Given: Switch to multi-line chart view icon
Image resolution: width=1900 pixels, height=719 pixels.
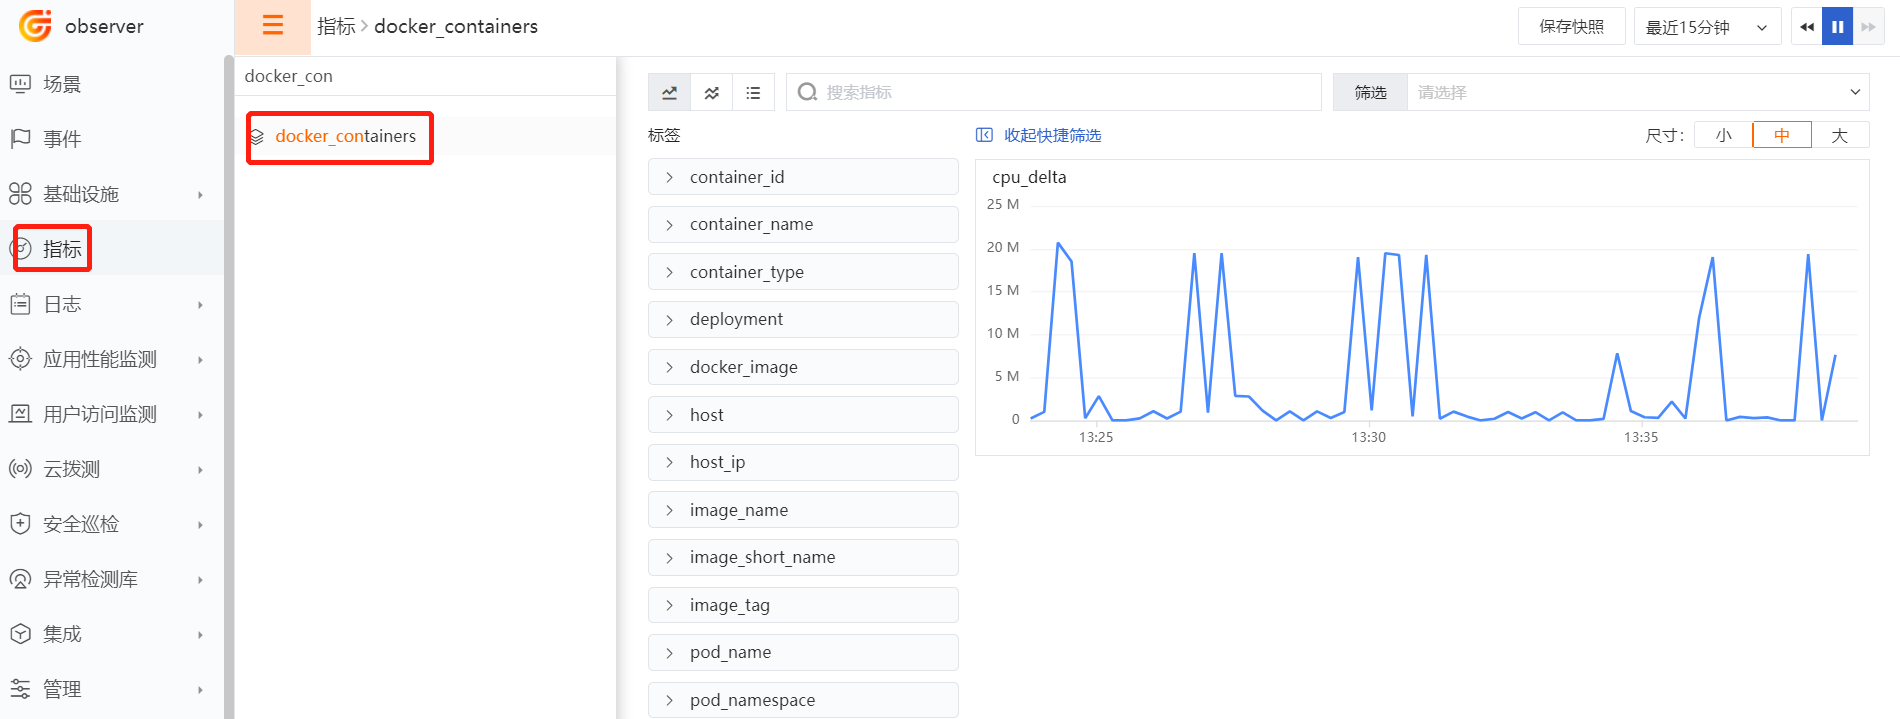Looking at the screenshot, I should [711, 93].
